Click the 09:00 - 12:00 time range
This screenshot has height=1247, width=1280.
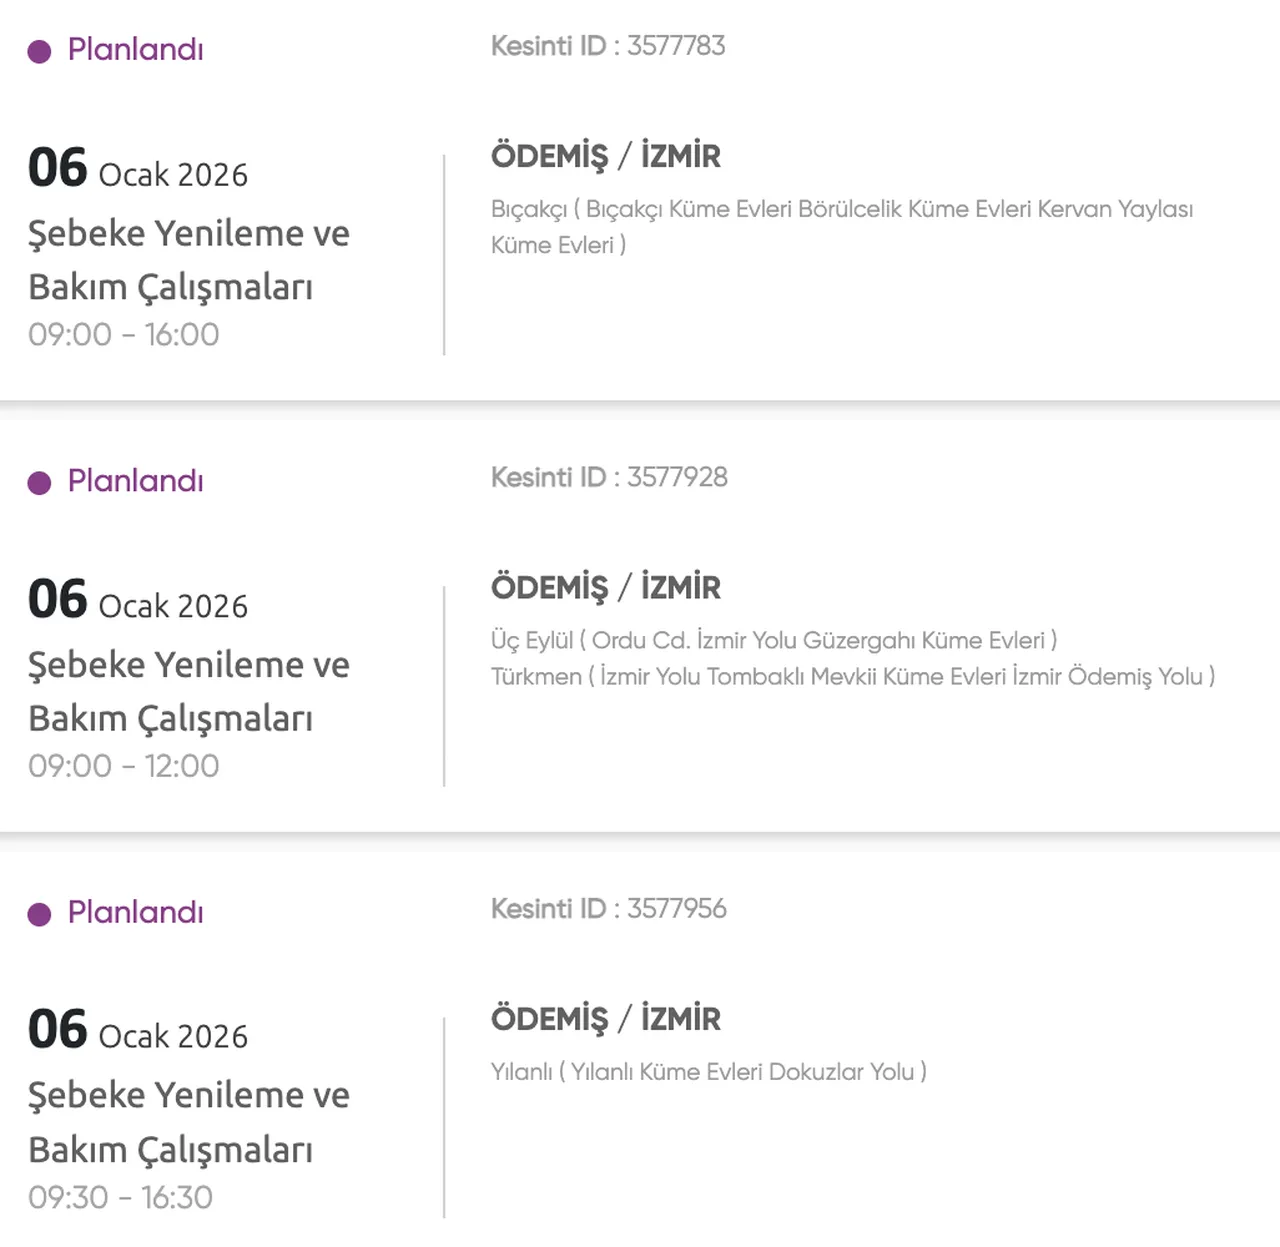pos(123,766)
